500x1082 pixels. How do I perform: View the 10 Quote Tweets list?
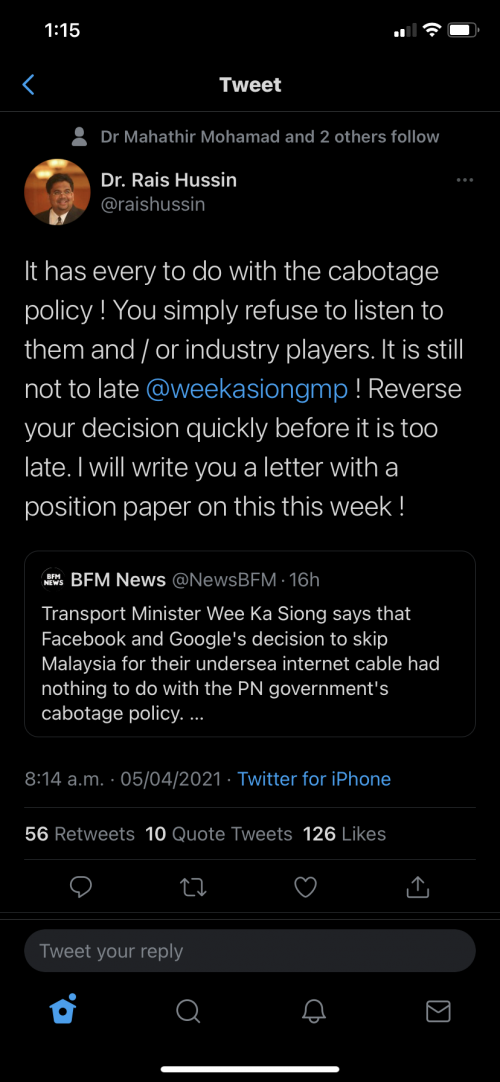click(219, 834)
